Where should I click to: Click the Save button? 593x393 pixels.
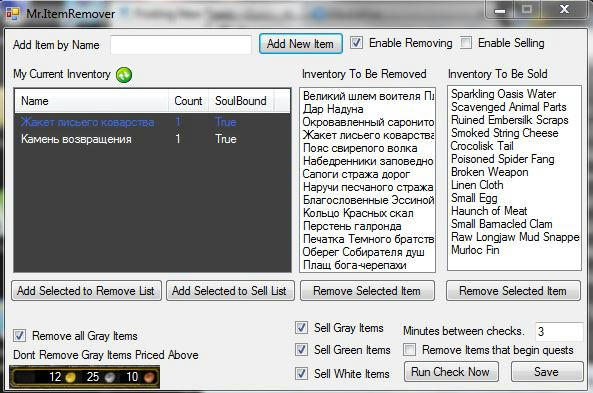(x=547, y=372)
